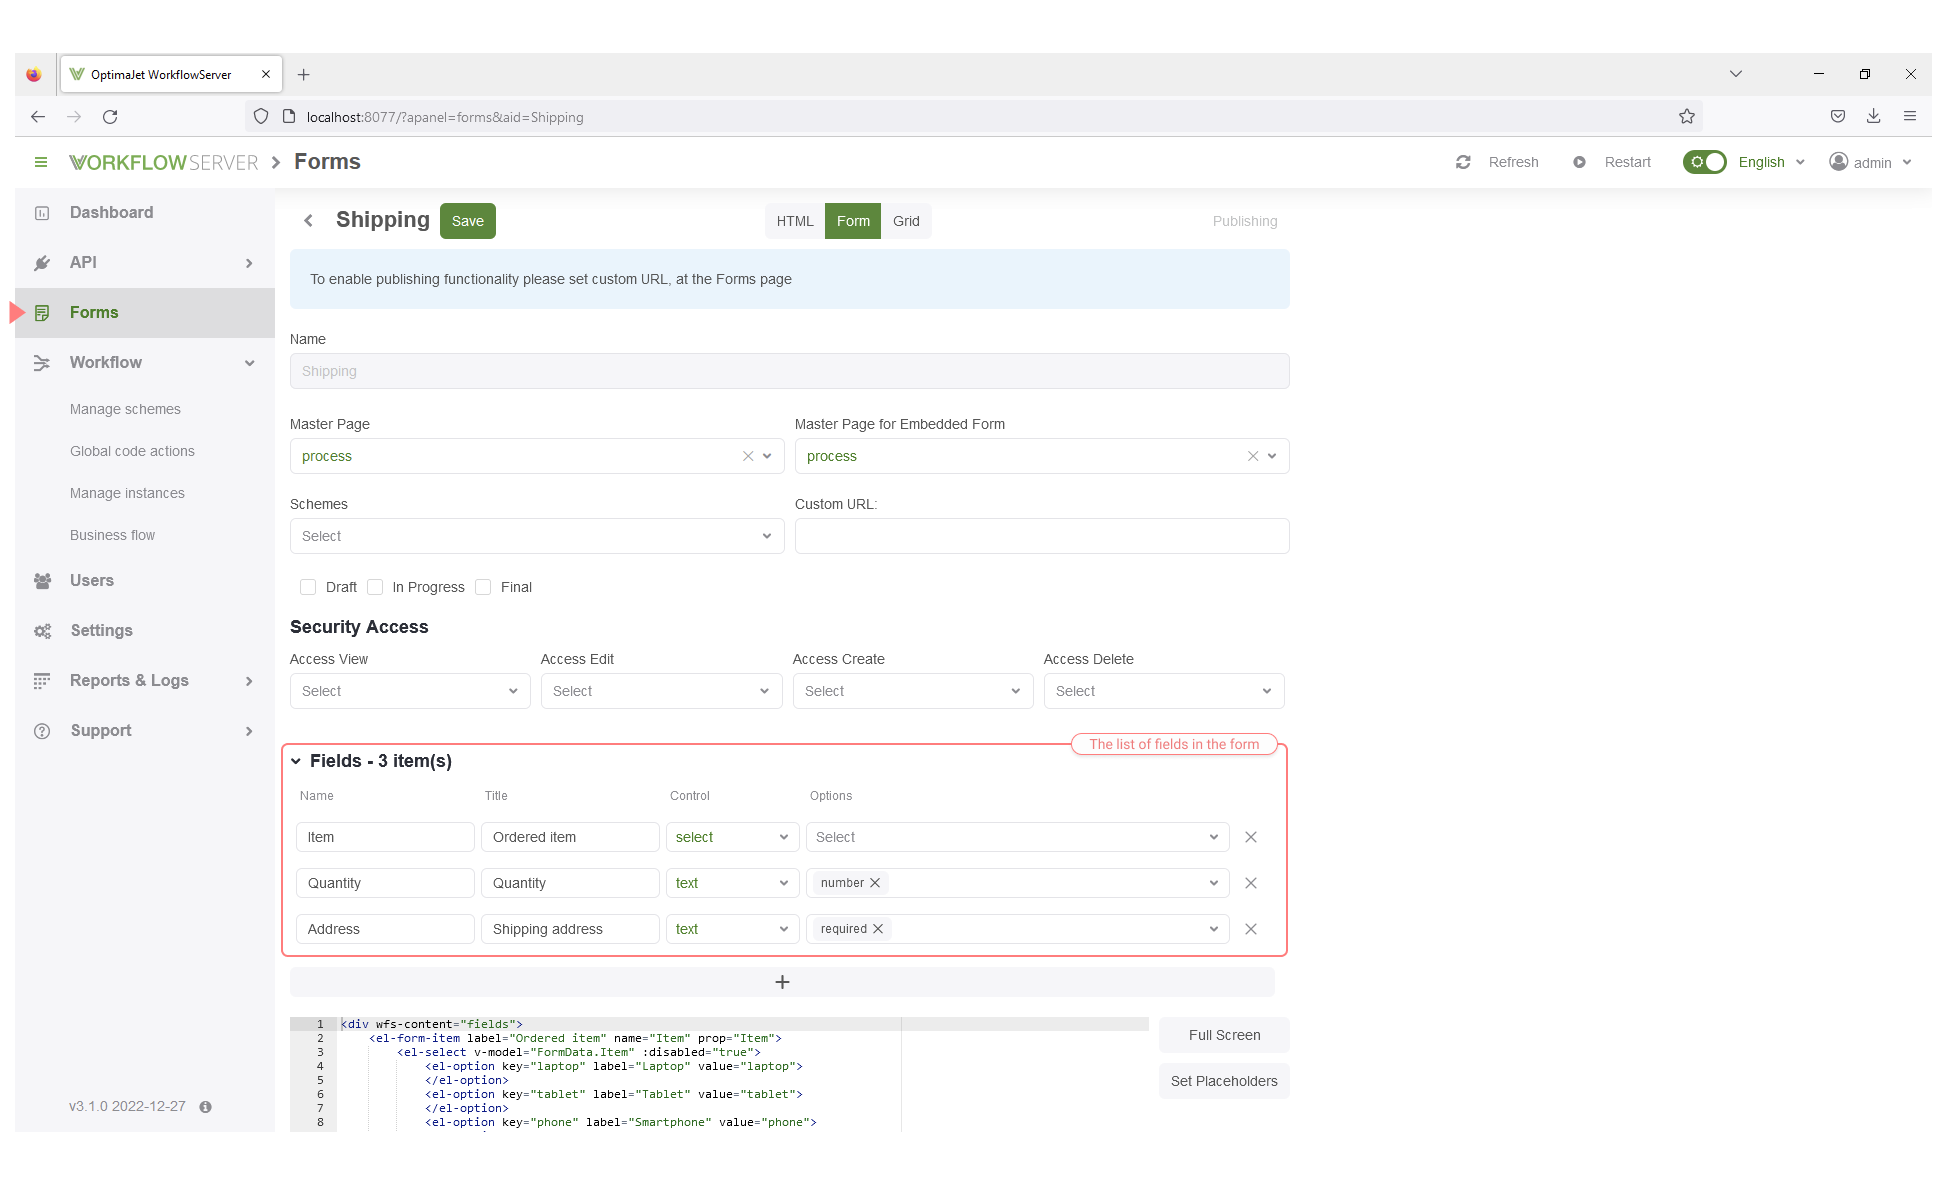Open Business flow menu item

pyautogui.click(x=112, y=535)
